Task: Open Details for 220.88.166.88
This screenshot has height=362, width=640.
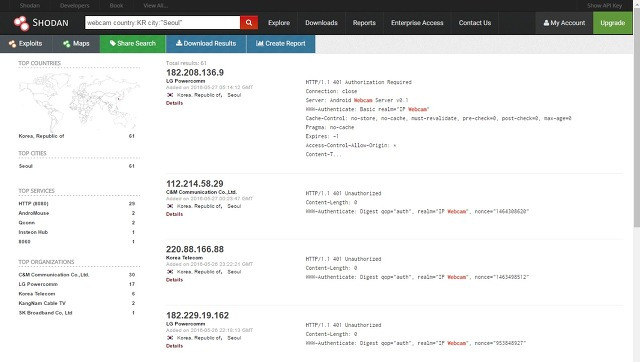Action: click(x=174, y=280)
